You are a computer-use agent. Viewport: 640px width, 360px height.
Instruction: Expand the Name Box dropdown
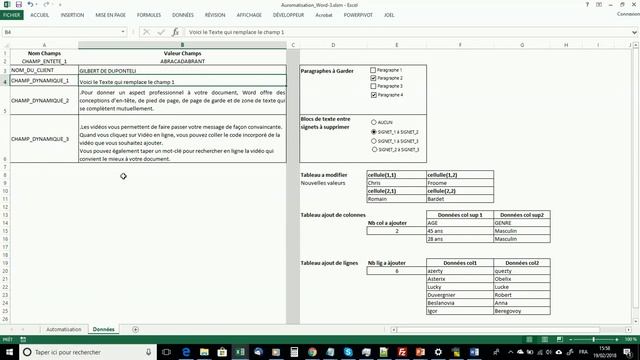click(x=123, y=32)
